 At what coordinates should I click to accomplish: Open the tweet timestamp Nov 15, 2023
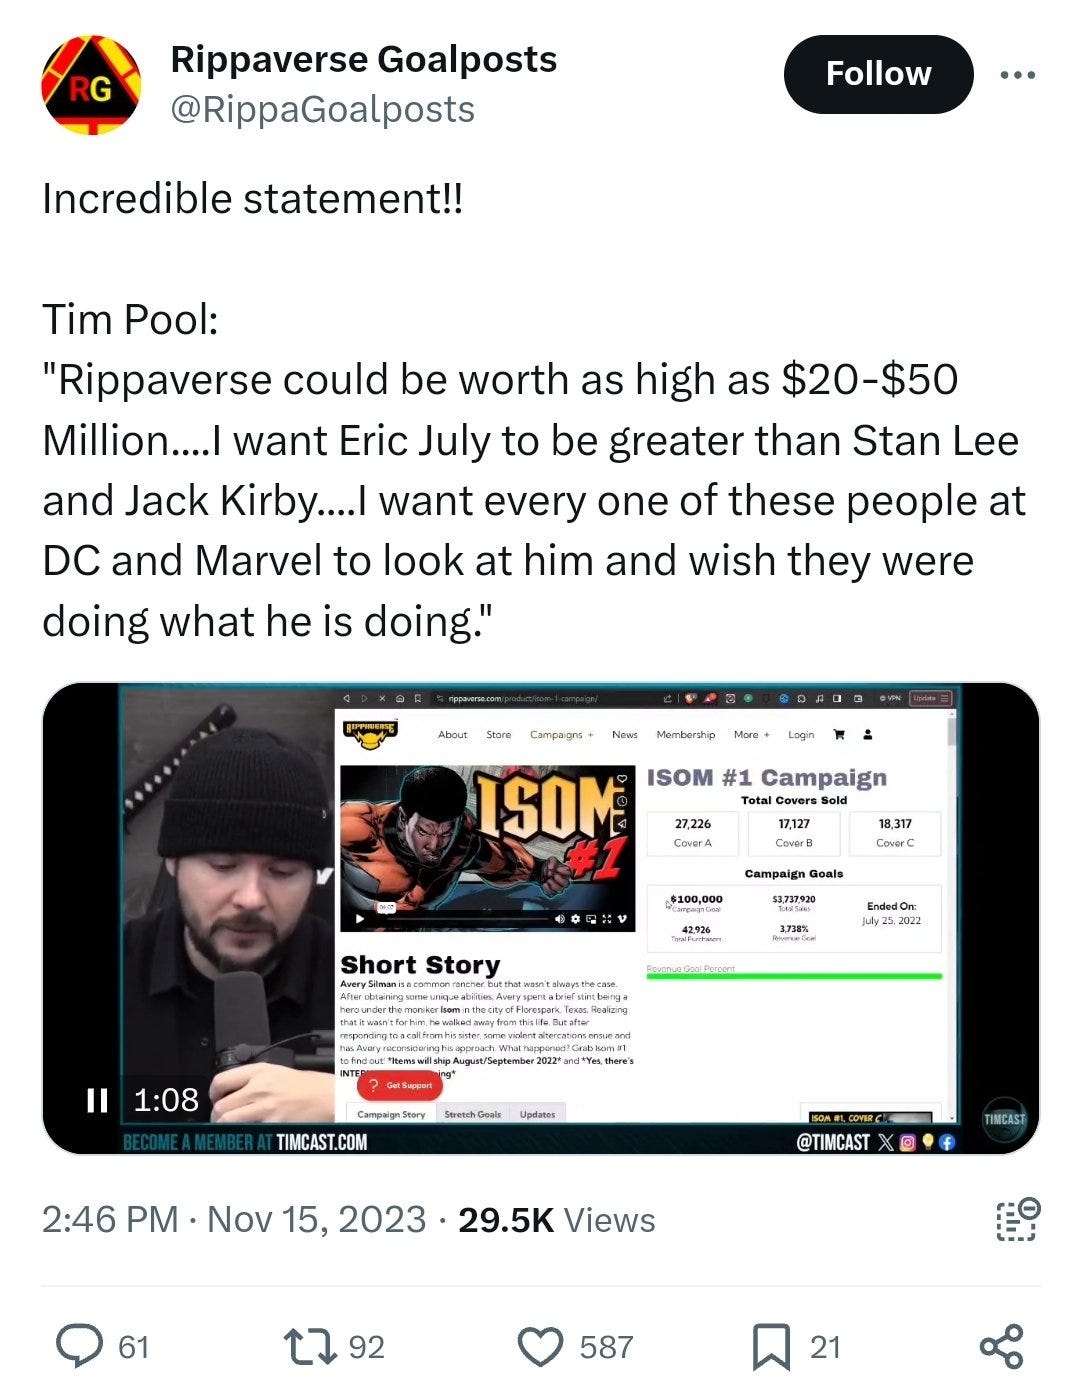pos(316,1220)
